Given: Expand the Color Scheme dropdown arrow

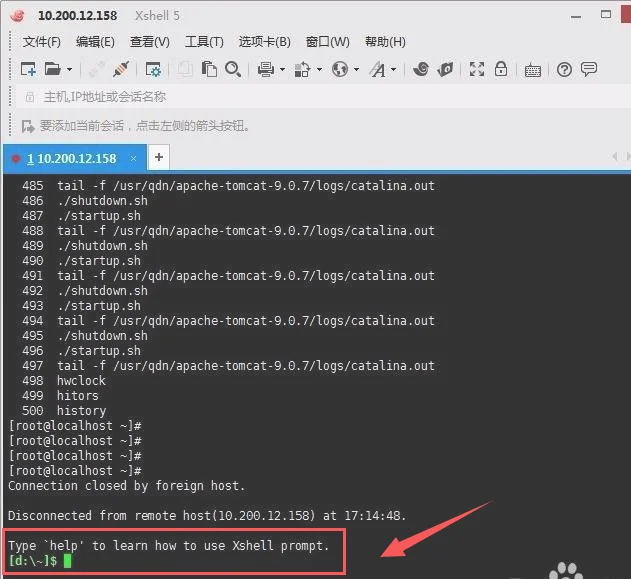Looking at the screenshot, I should pyautogui.click(x=320, y=70).
